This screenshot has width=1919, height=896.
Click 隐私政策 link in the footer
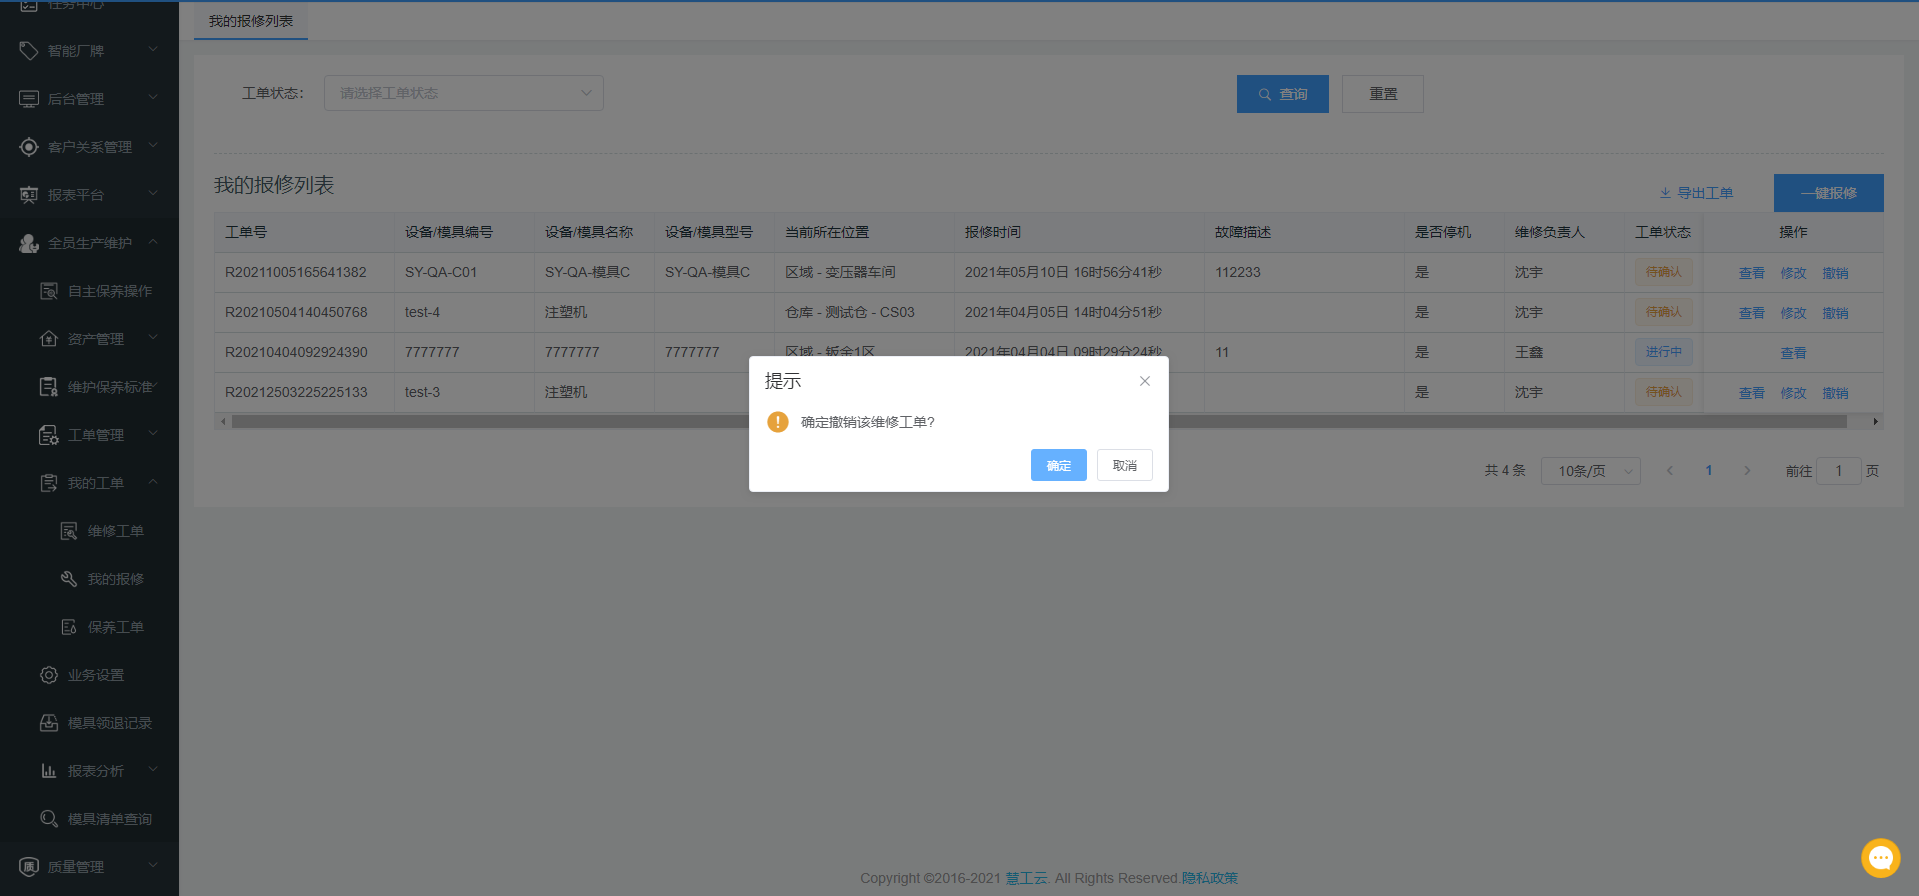[x=1209, y=878]
